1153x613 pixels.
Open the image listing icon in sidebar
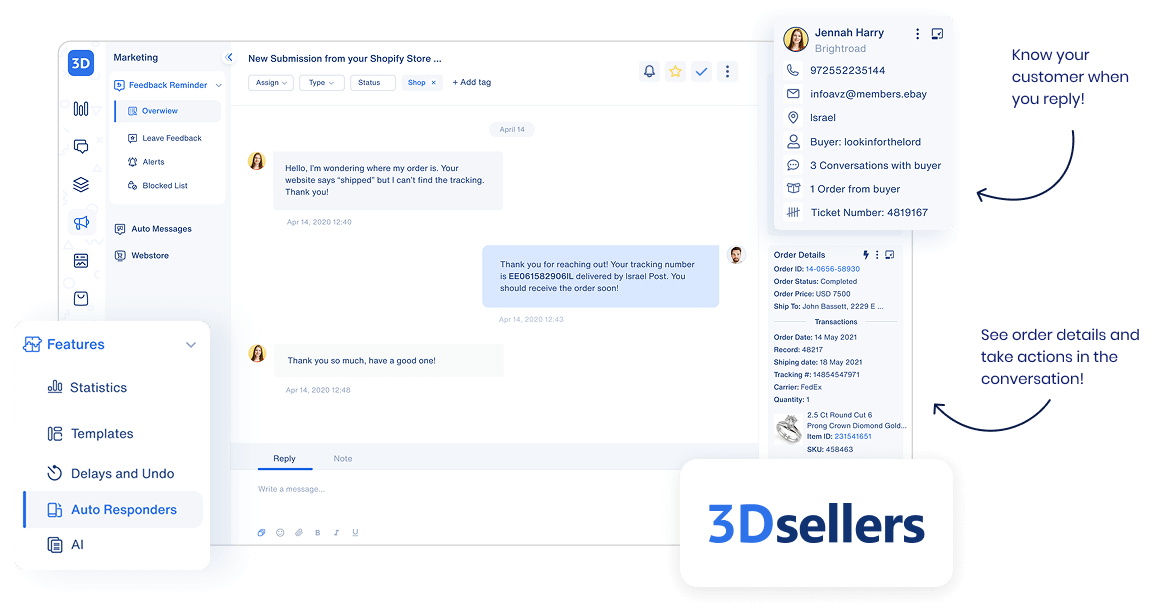point(81,261)
